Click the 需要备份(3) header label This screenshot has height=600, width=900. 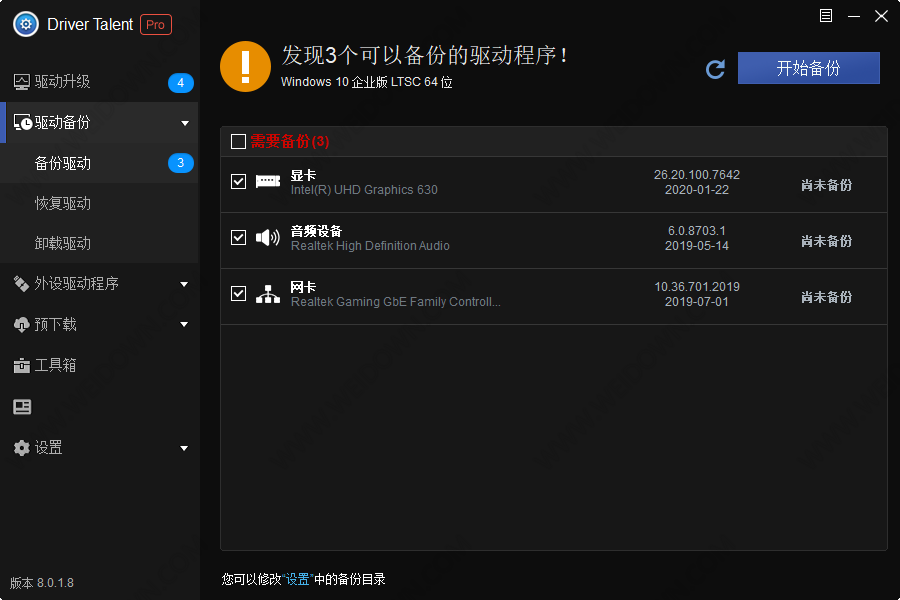point(290,141)
